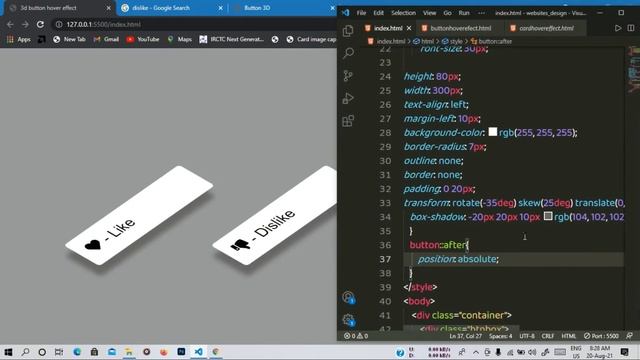Click 'Port : 5500' Live Server status
This screenshot has width=640, height=360.
(x=601, y=336)
